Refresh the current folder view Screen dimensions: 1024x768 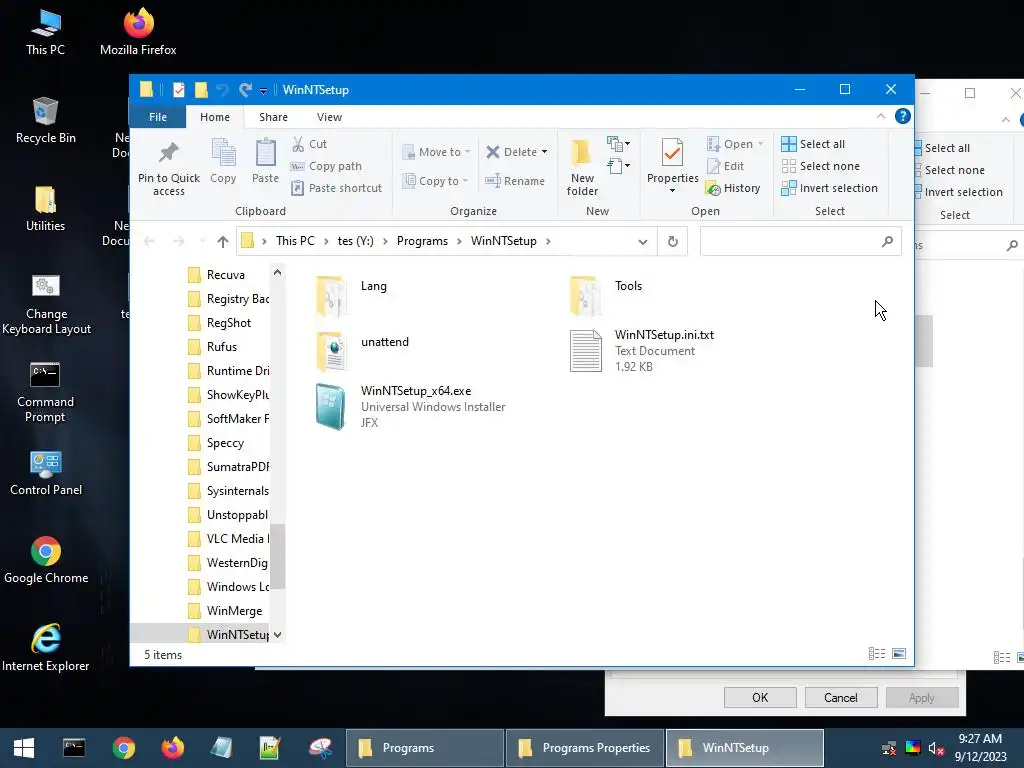673,242
